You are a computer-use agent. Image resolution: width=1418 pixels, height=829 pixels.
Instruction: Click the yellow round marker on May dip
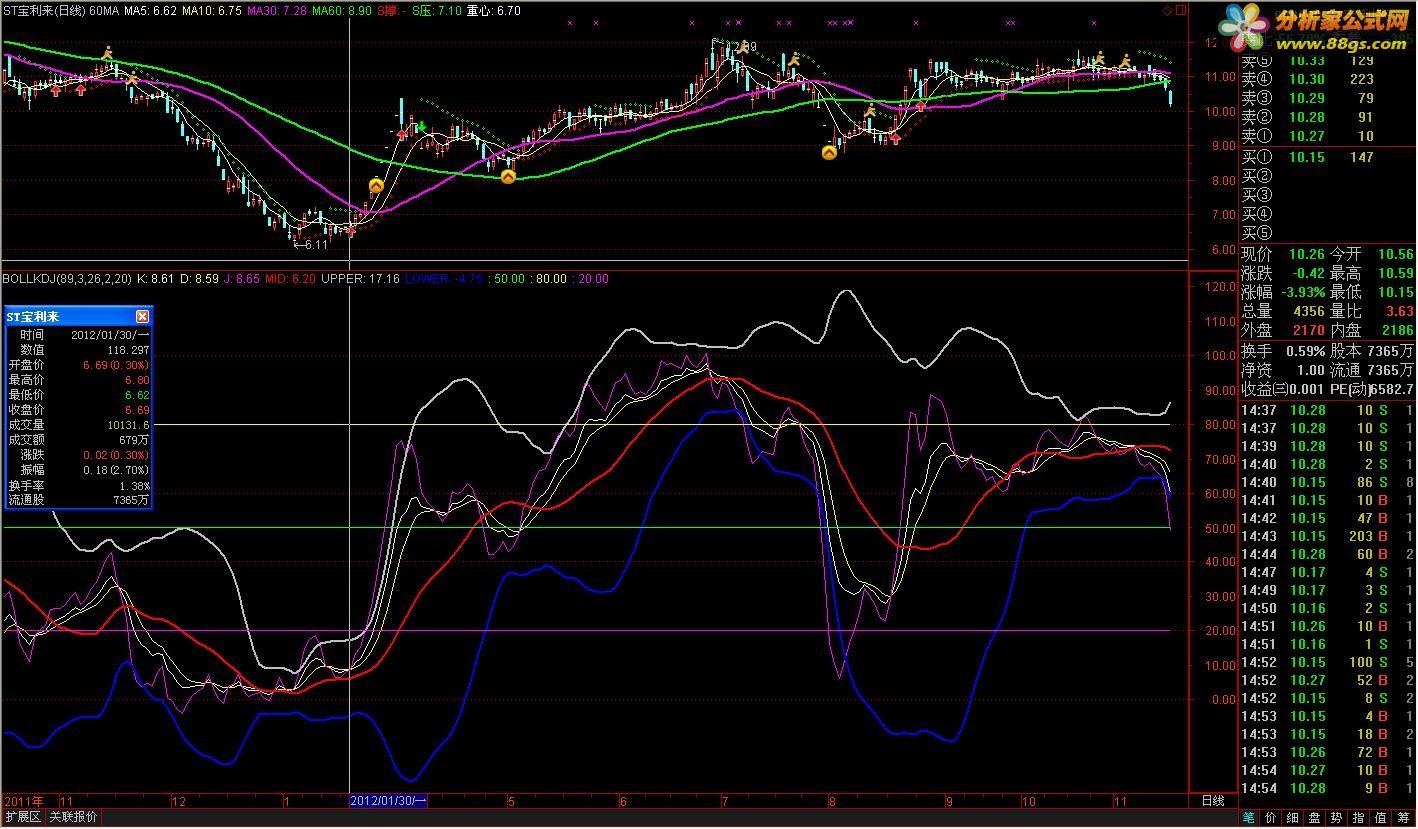[x=508, y=176]
